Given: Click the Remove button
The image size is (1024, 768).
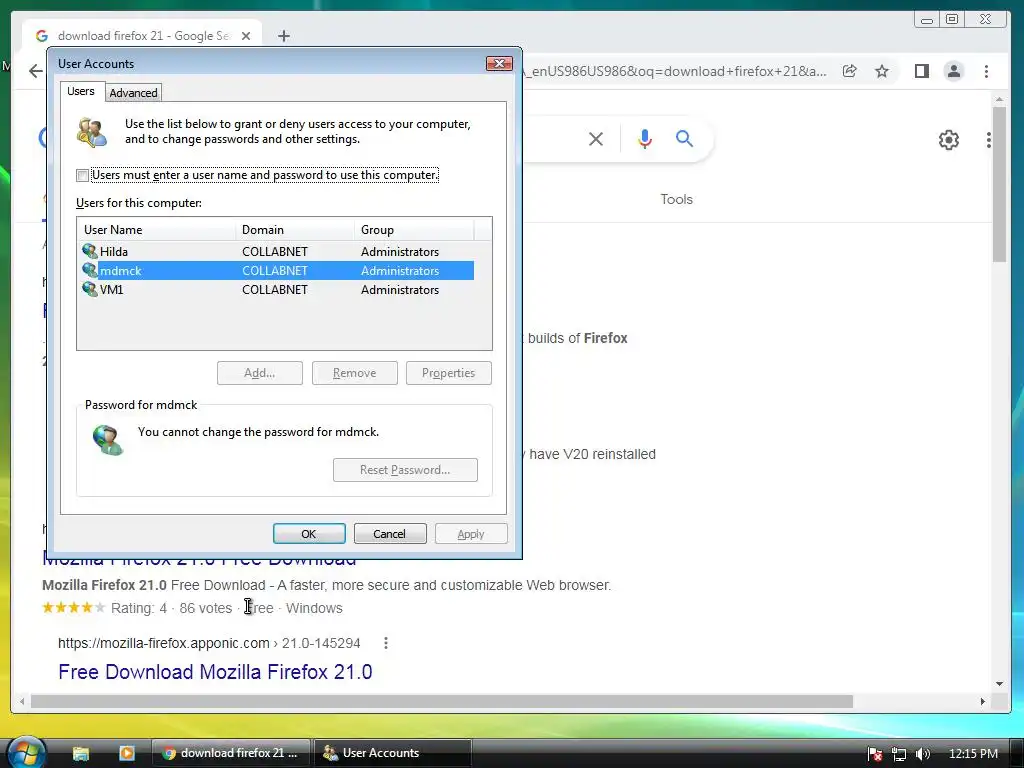Looking at the screenshot, I should tap(355, 373).
